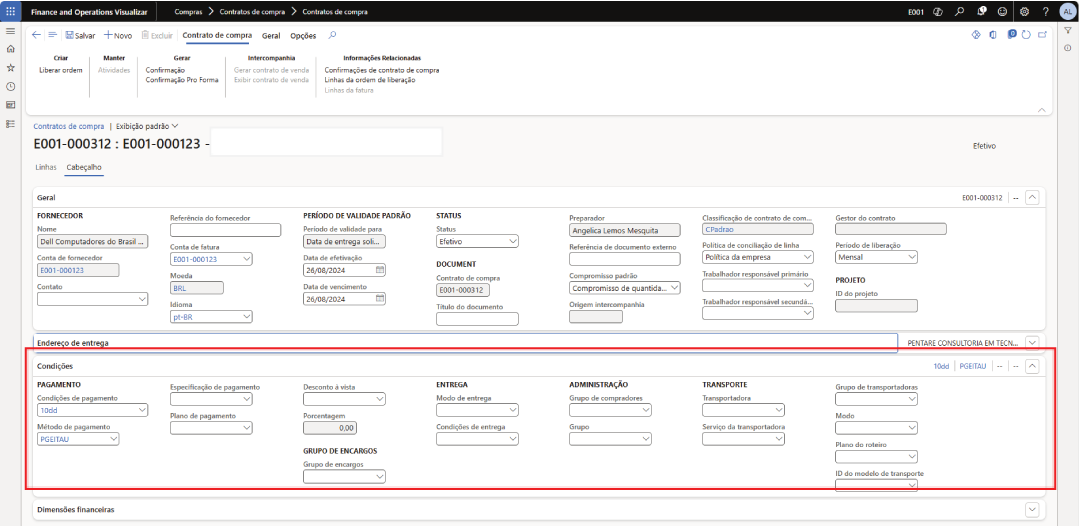This screenshot has width=1080, height=527.
Task: Open the Método de pagamento dropdown
Action: click(x=114, y=438)
